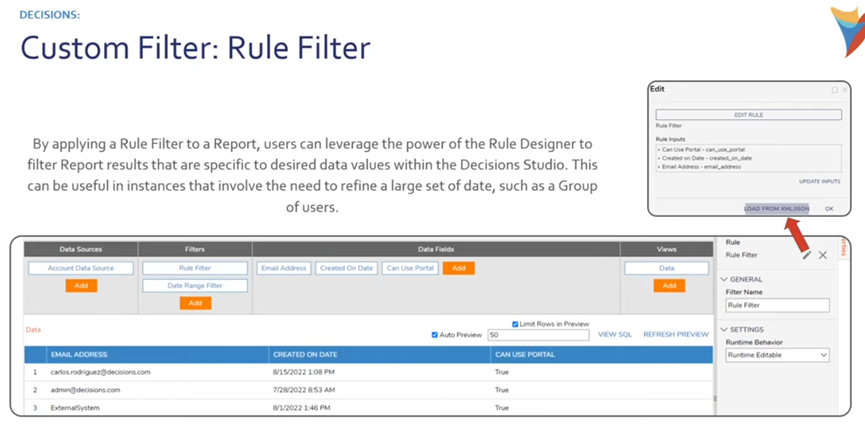
Task: Click the EDIT RULE button in Edit dialog
Action: [x=749, y=115]
